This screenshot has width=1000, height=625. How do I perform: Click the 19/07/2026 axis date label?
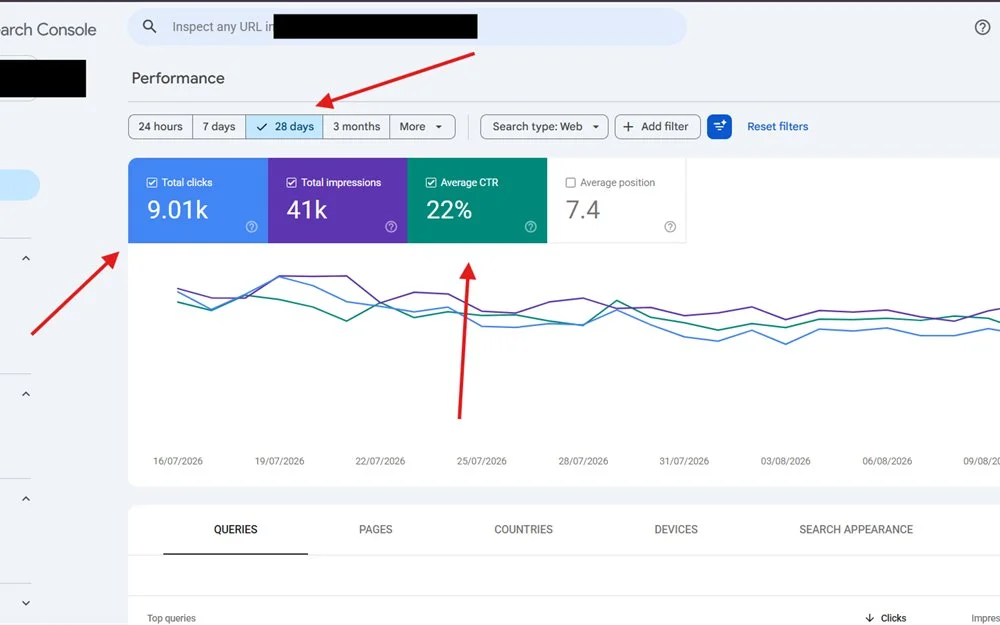tap(279, 461)
